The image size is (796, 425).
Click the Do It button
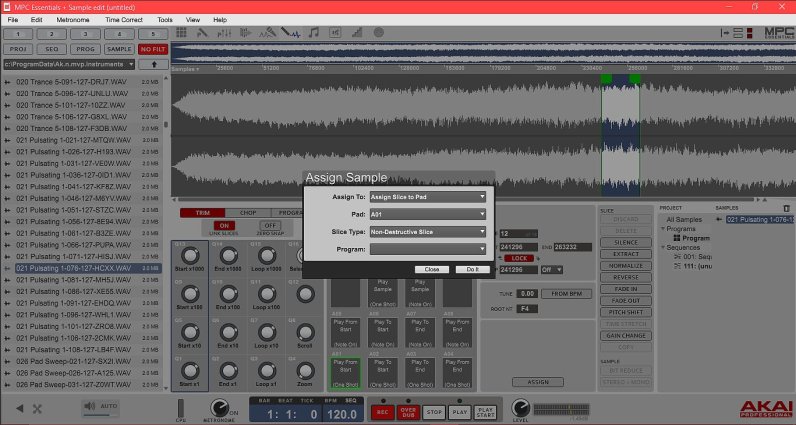pyautogui.click(x=468, y=269)
